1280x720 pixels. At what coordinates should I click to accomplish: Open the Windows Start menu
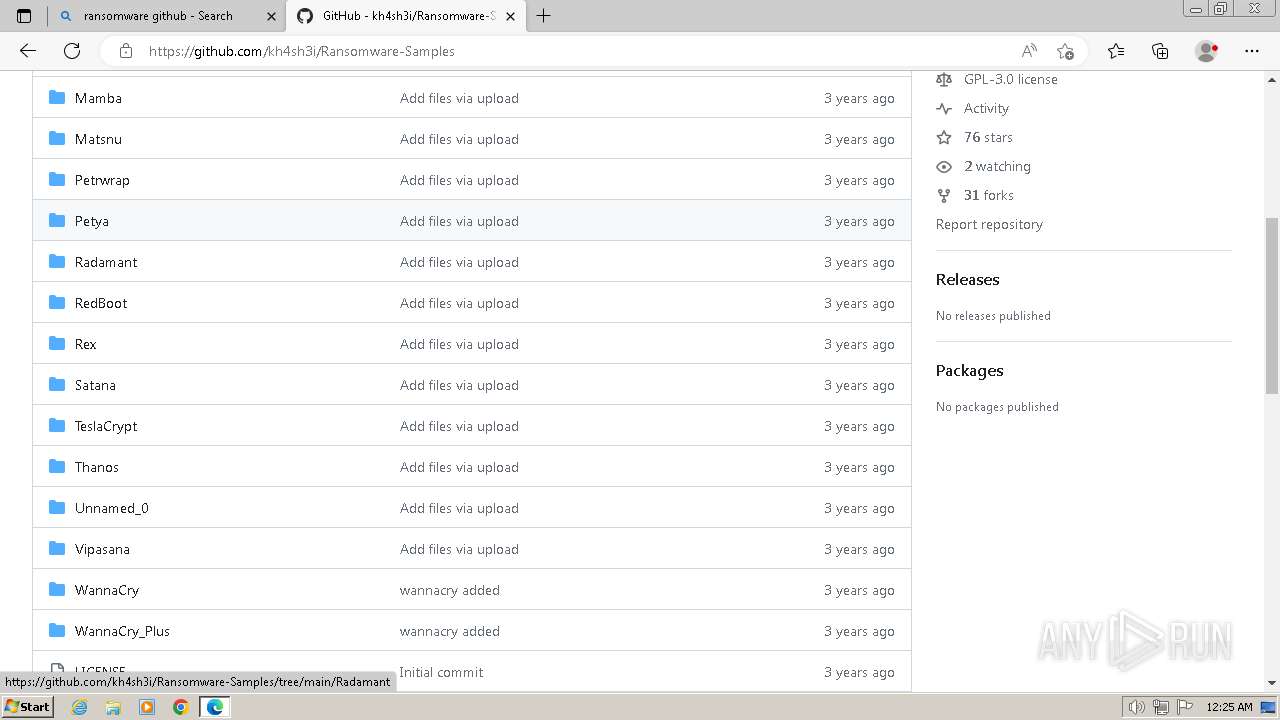[28, 707]
